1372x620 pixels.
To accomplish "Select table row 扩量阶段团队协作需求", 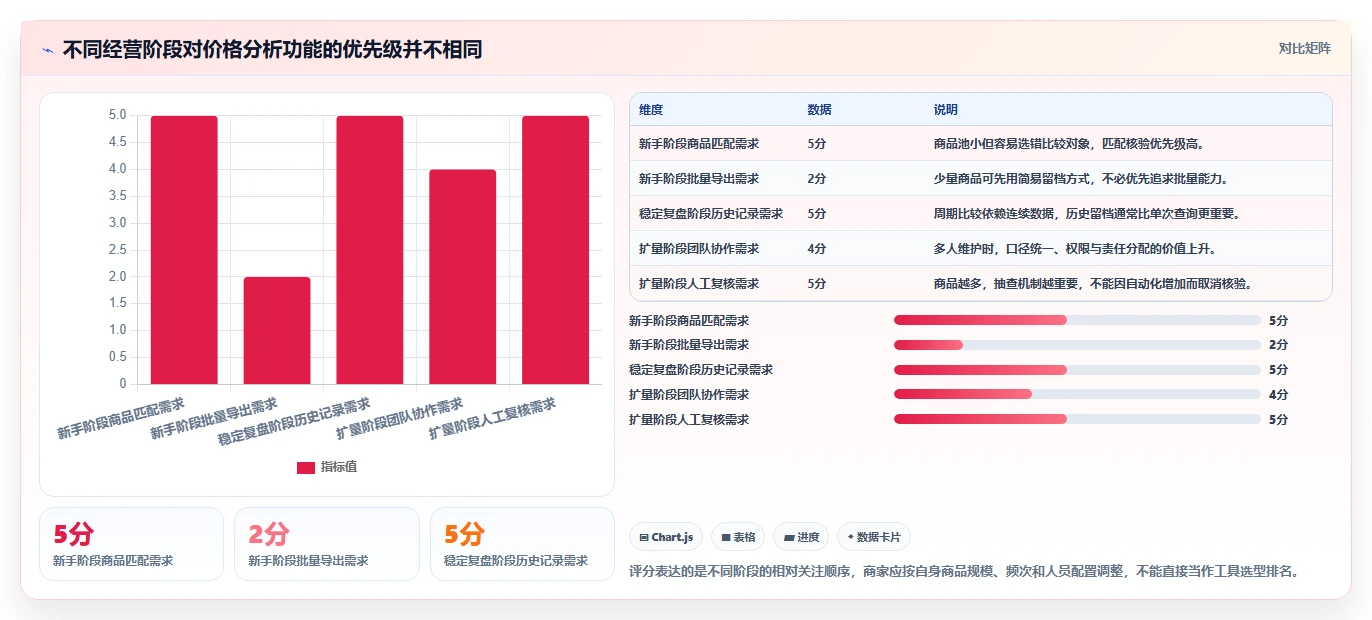I will 981,249.
